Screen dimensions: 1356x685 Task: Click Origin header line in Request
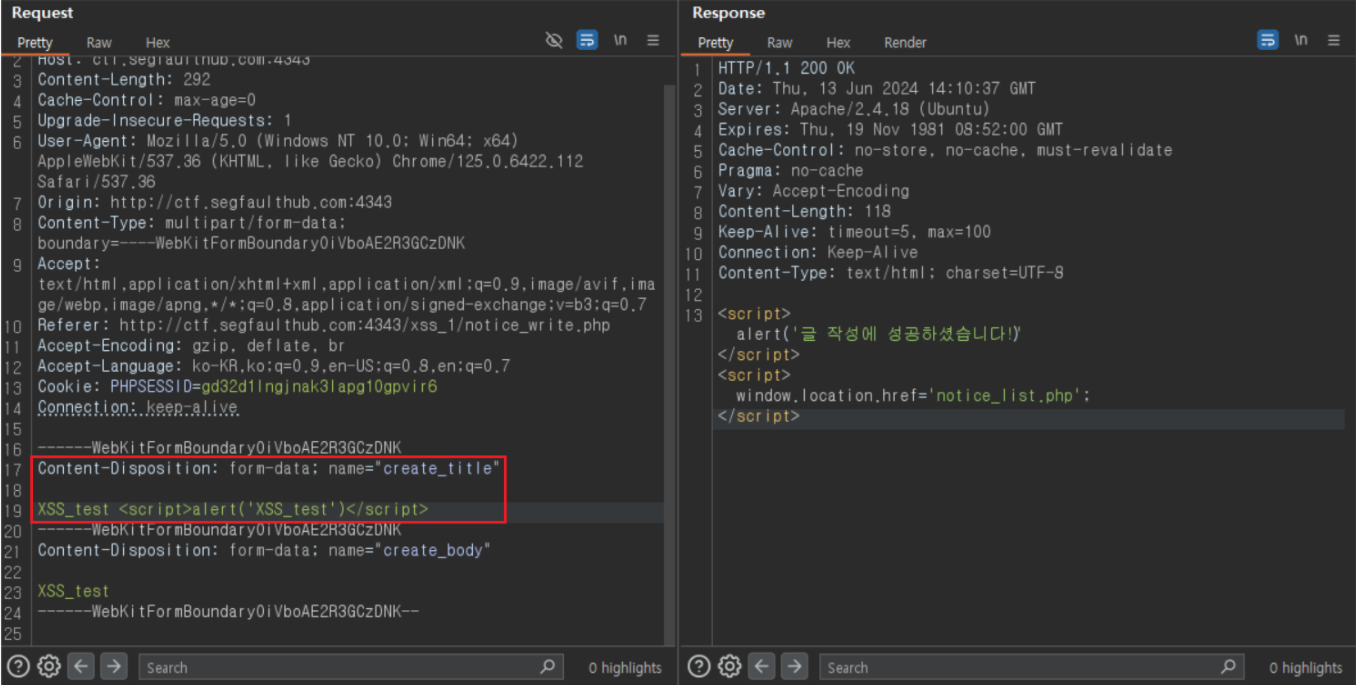(215, 202)
